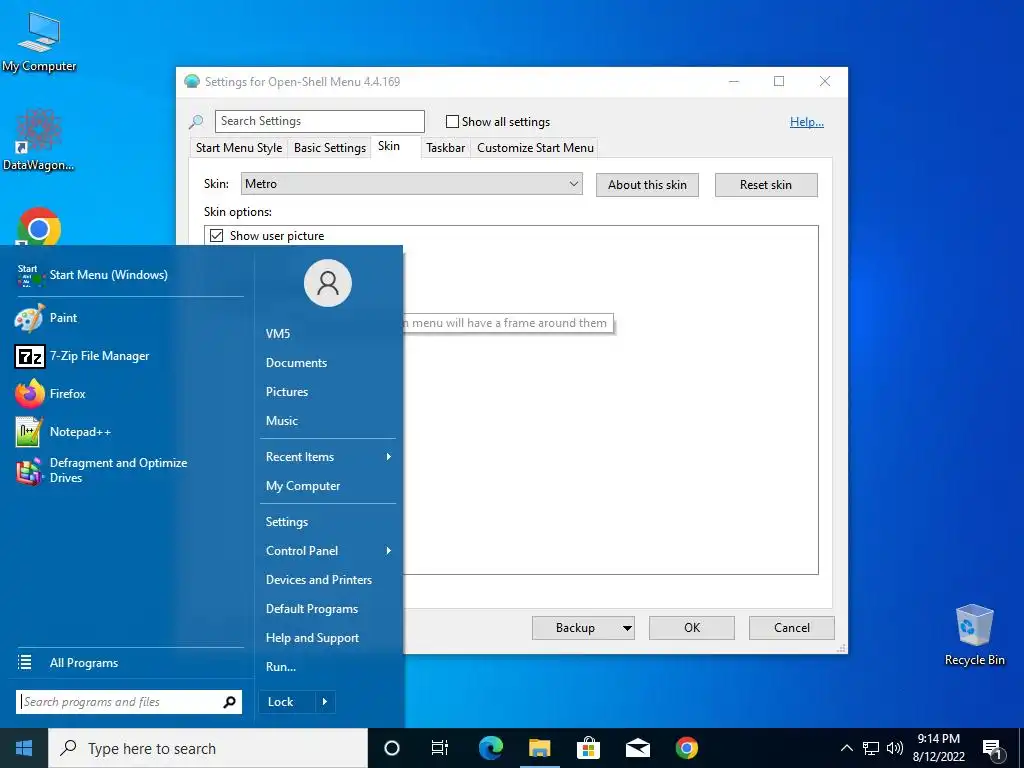
Task: Click OK in the settings dialog
Action: pos(692,628)
